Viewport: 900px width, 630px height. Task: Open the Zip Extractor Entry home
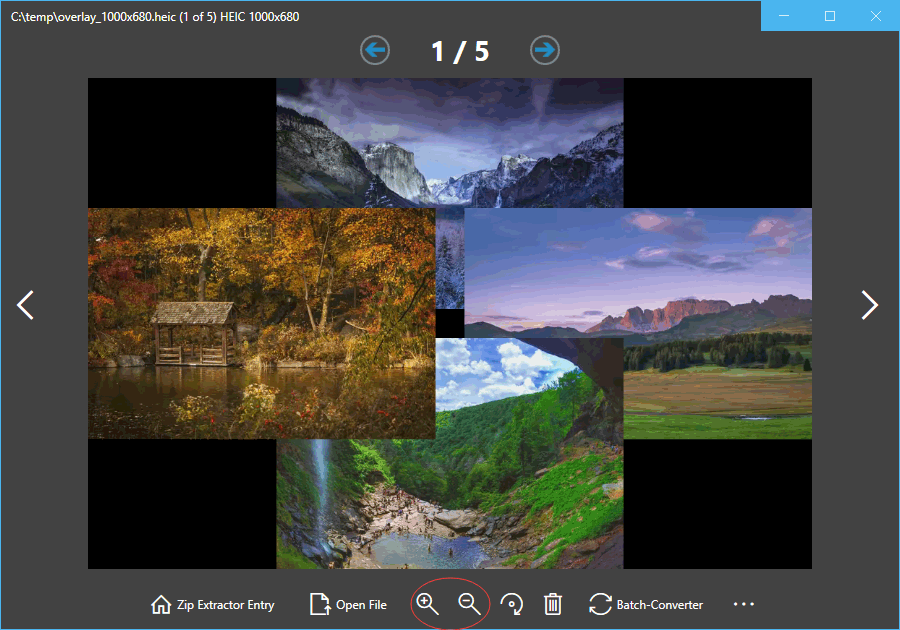(x=212, y=605)
